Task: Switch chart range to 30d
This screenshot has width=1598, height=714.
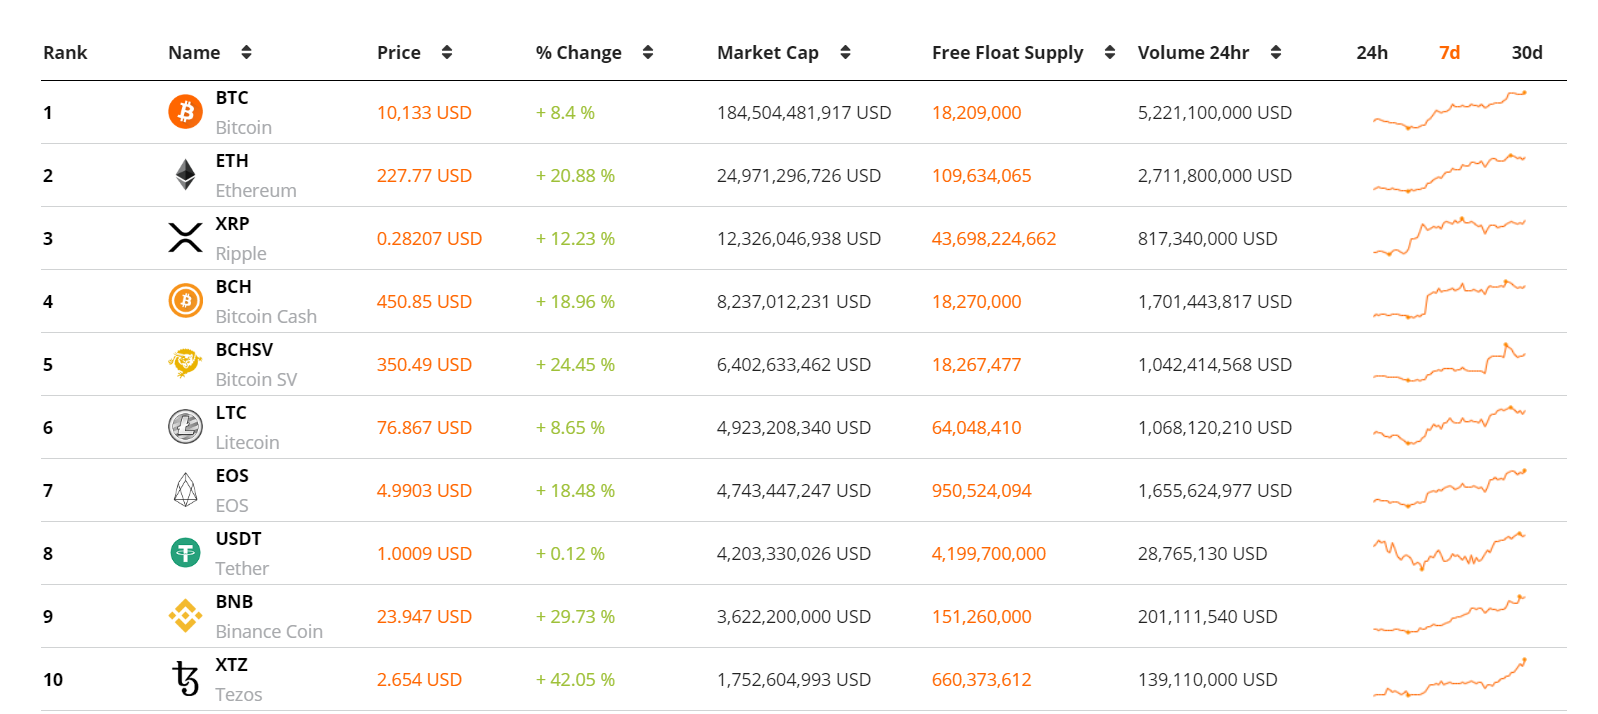Action: point(1526,53)
